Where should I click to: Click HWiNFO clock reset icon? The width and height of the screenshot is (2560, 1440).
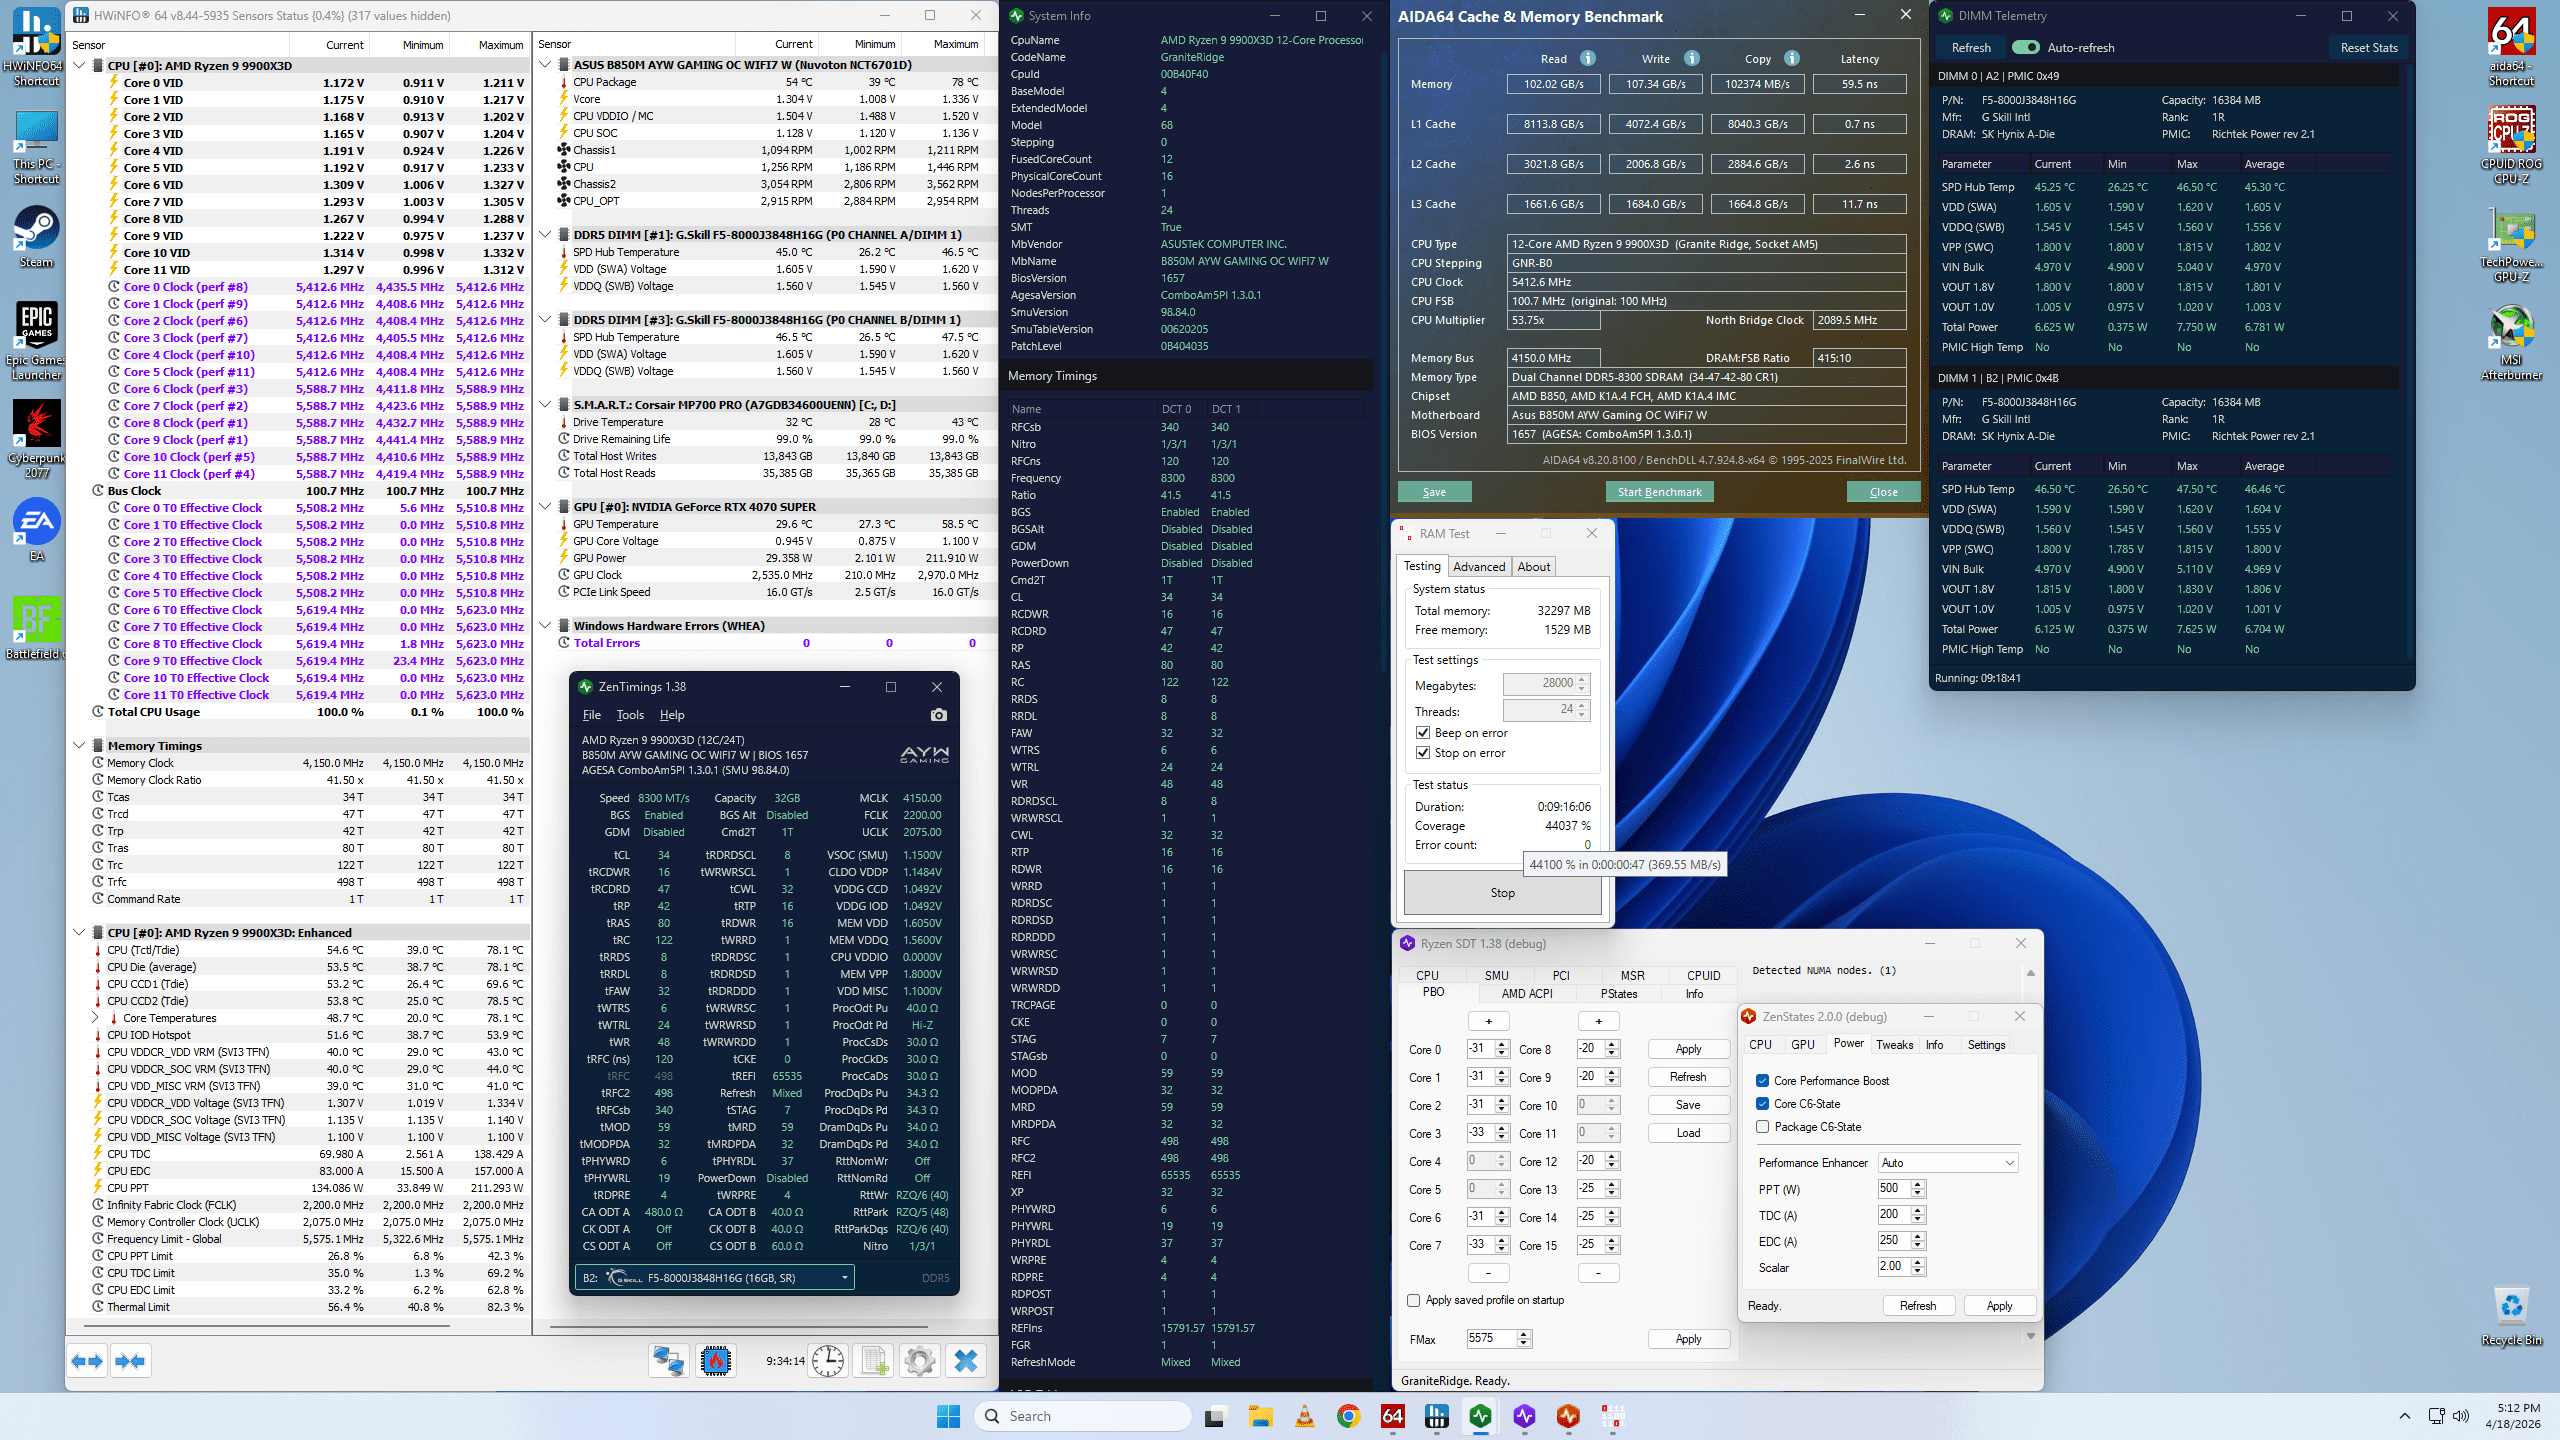point(828,1361)
